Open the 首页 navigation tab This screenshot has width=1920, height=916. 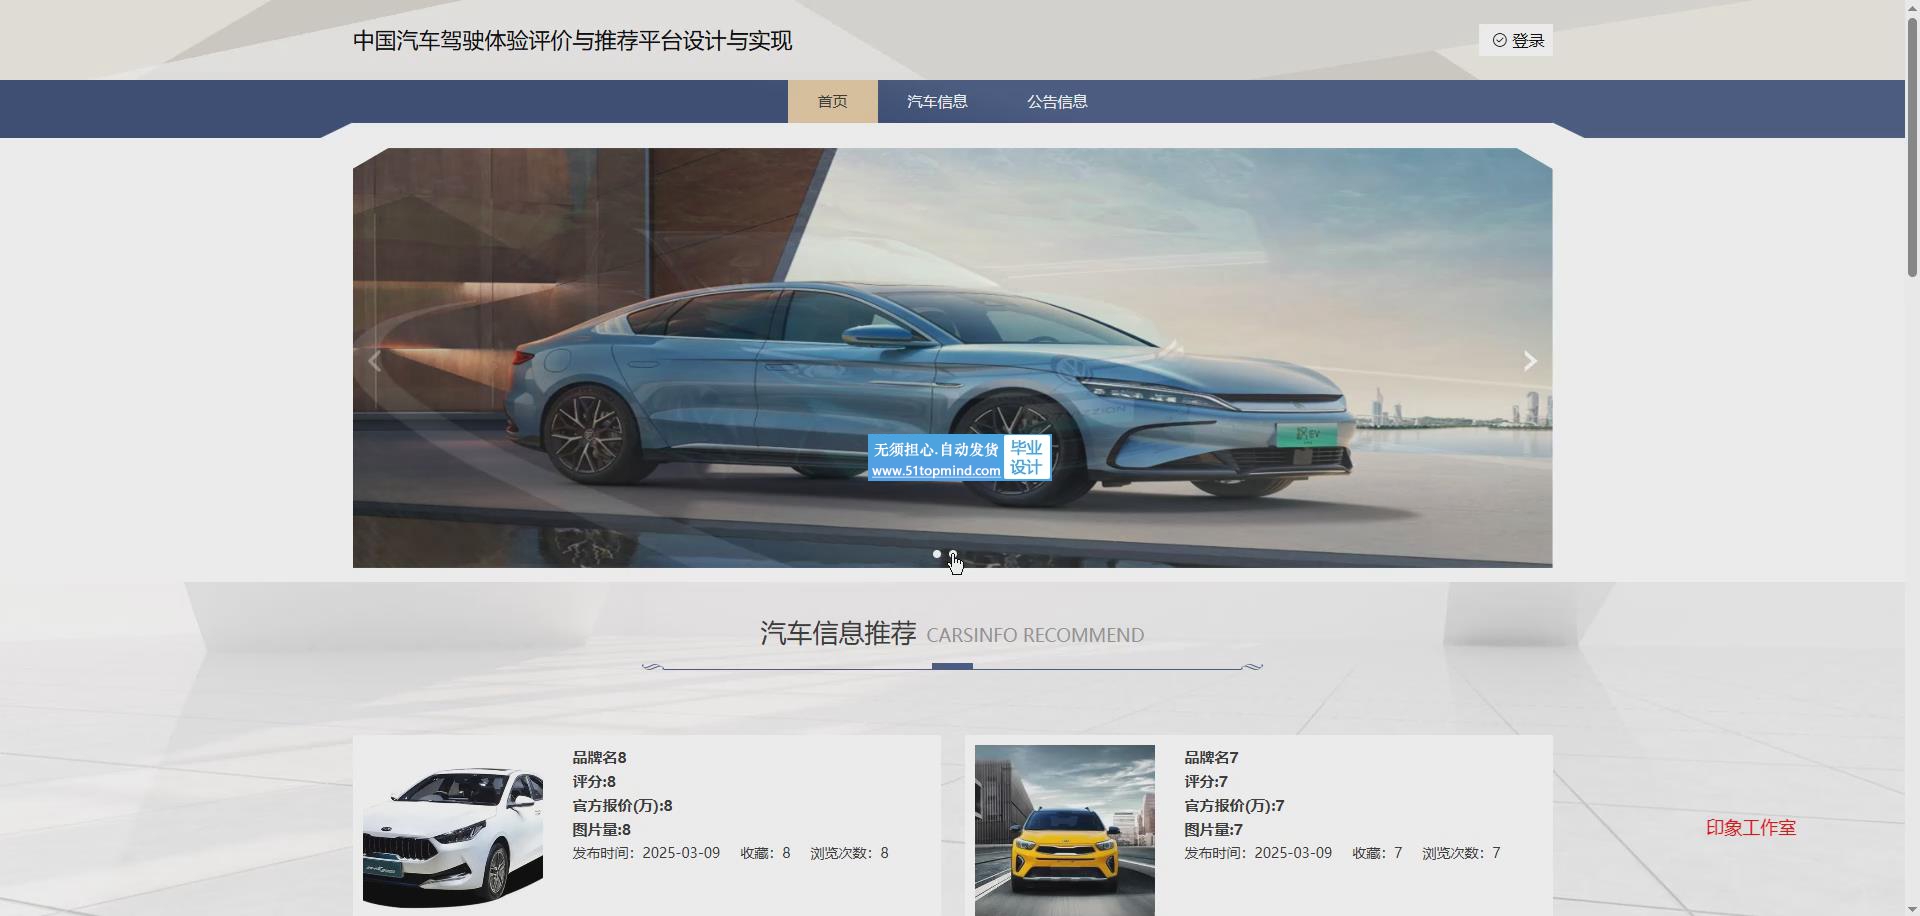[832, 102]
